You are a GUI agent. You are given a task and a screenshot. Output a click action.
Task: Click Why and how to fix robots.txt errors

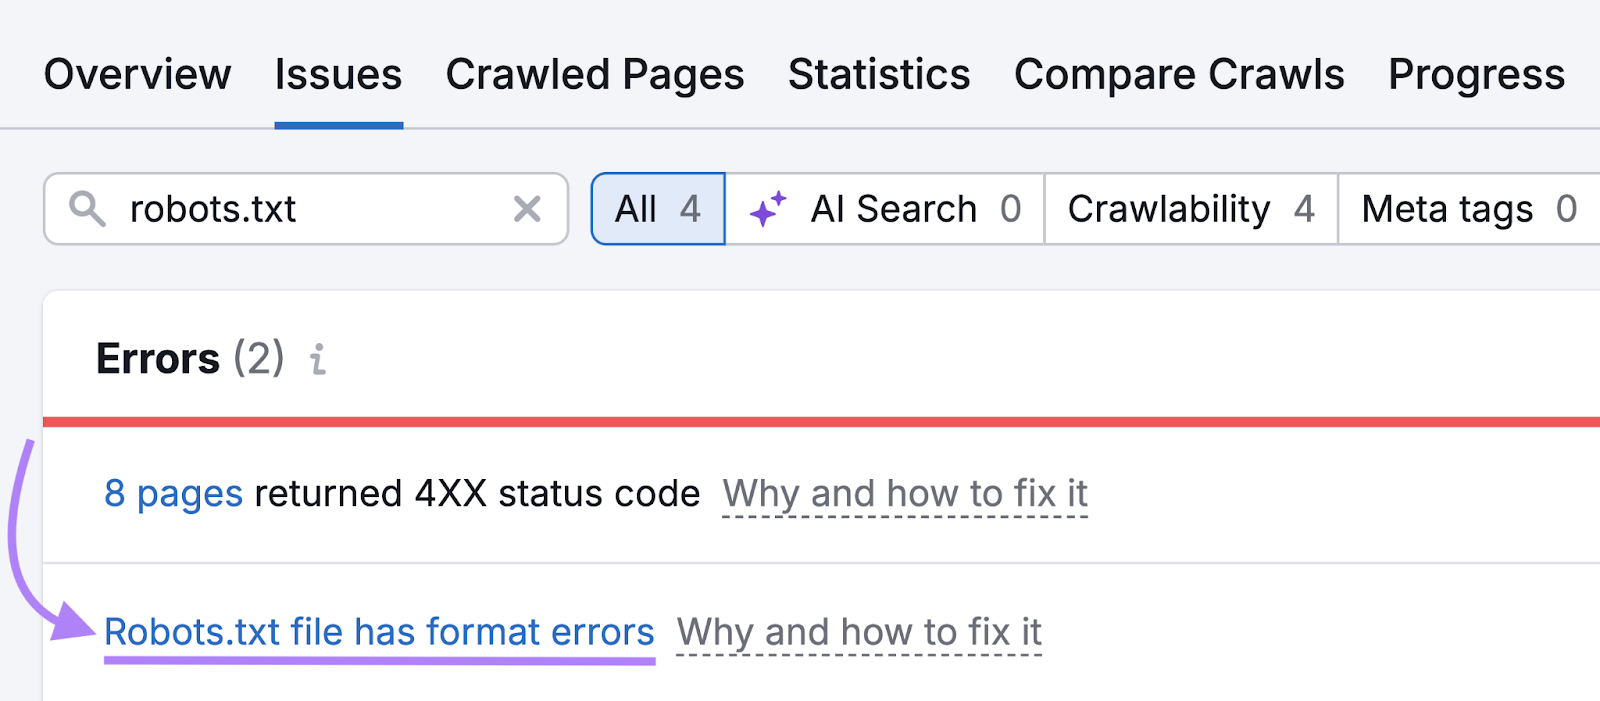coord(858,631)
